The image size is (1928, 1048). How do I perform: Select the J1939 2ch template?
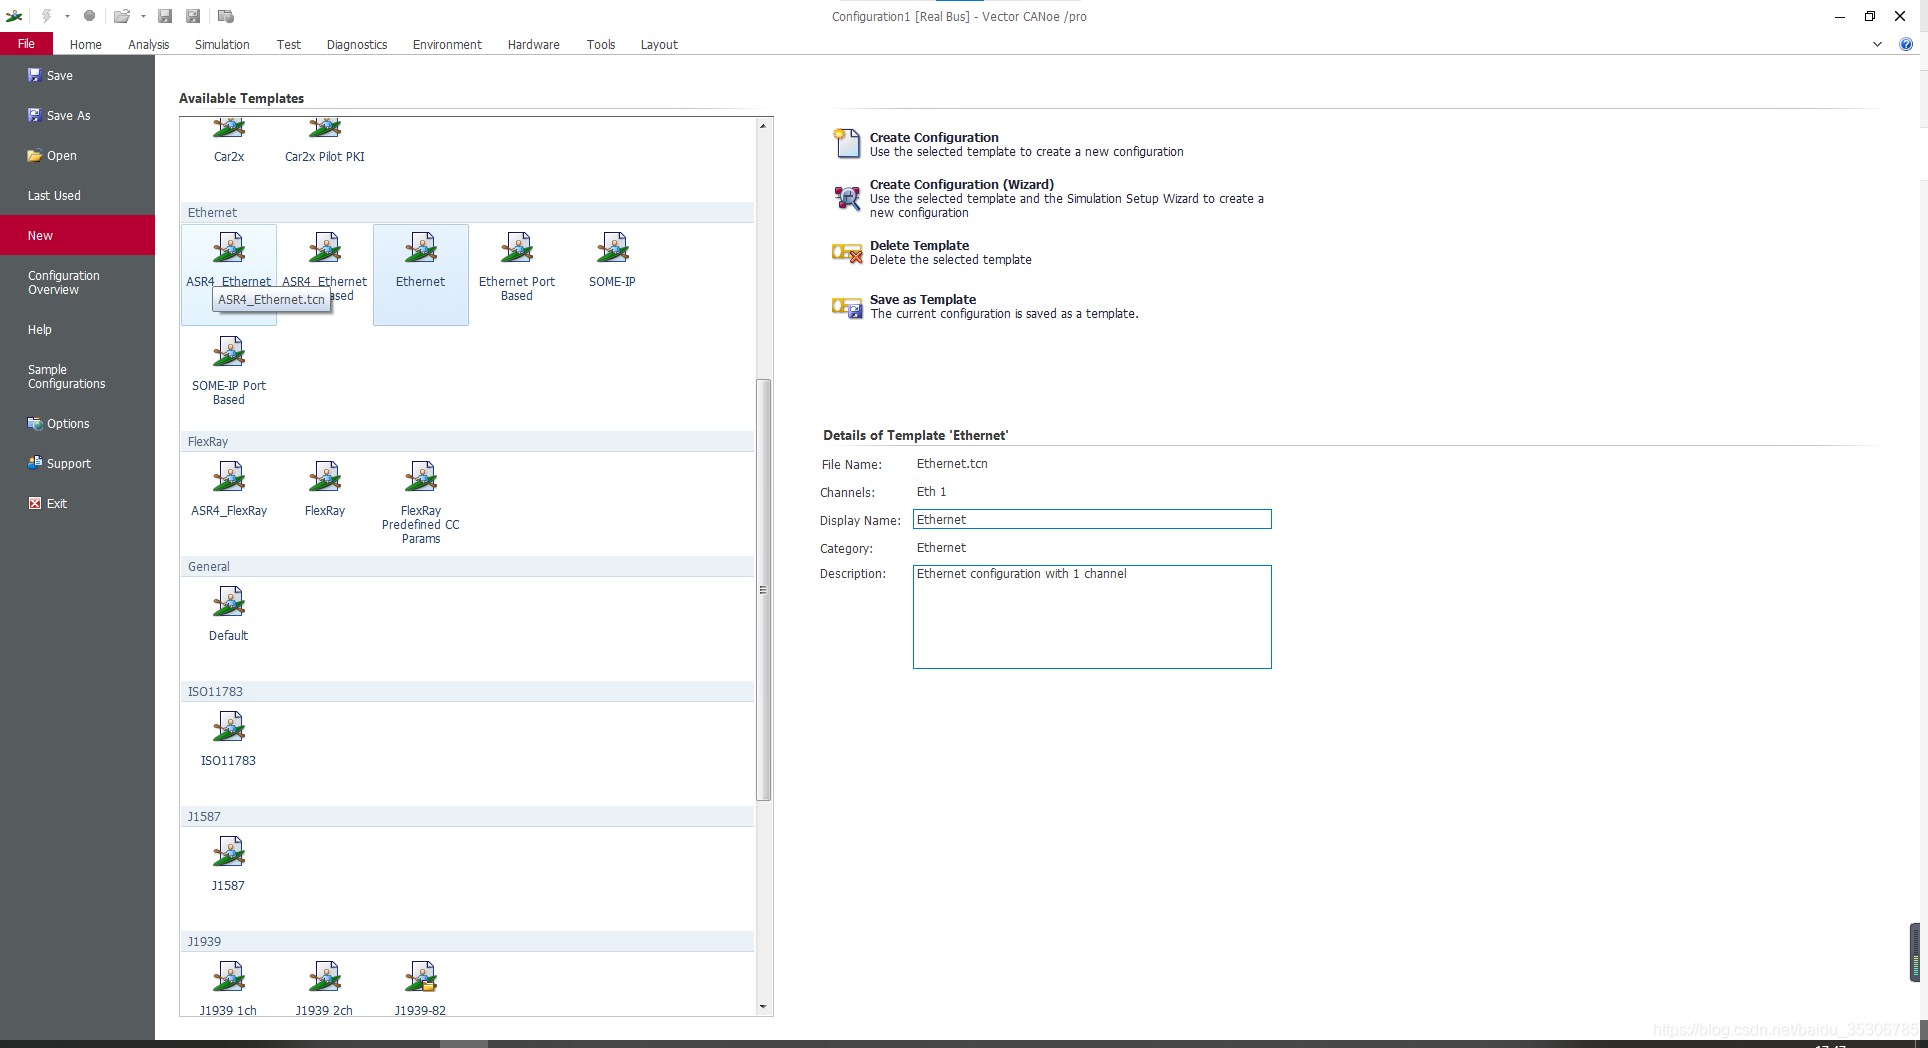coord(325,989)
